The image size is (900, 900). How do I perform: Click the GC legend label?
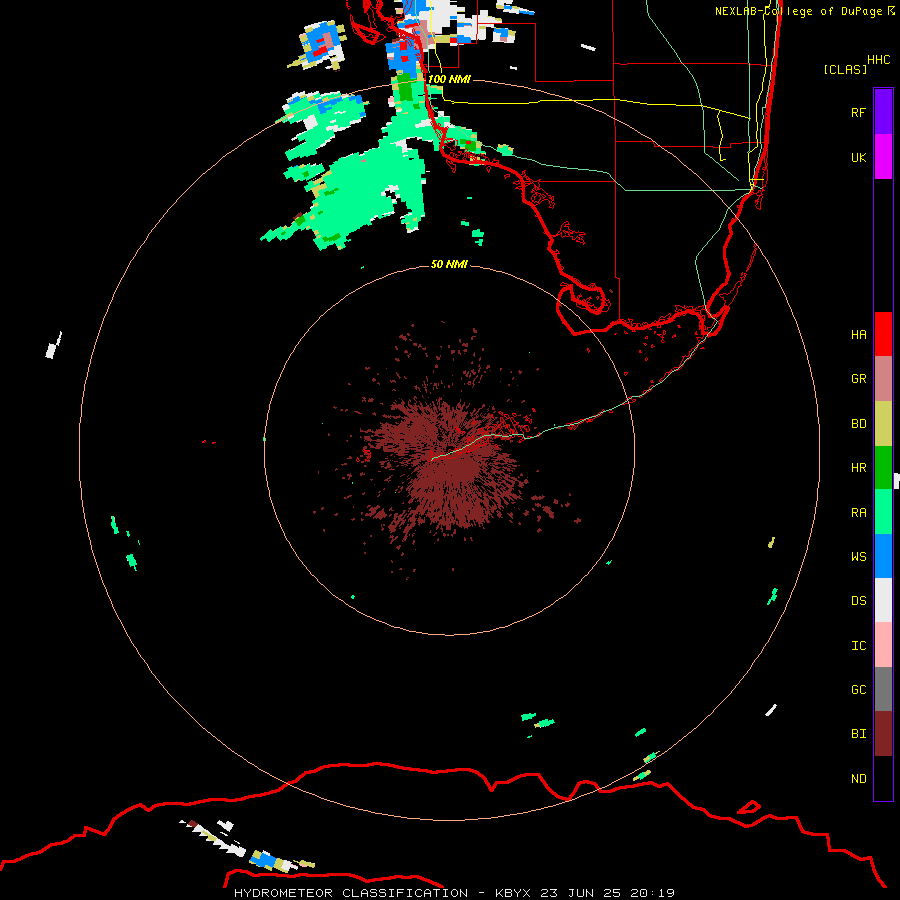tap(858, 689)
